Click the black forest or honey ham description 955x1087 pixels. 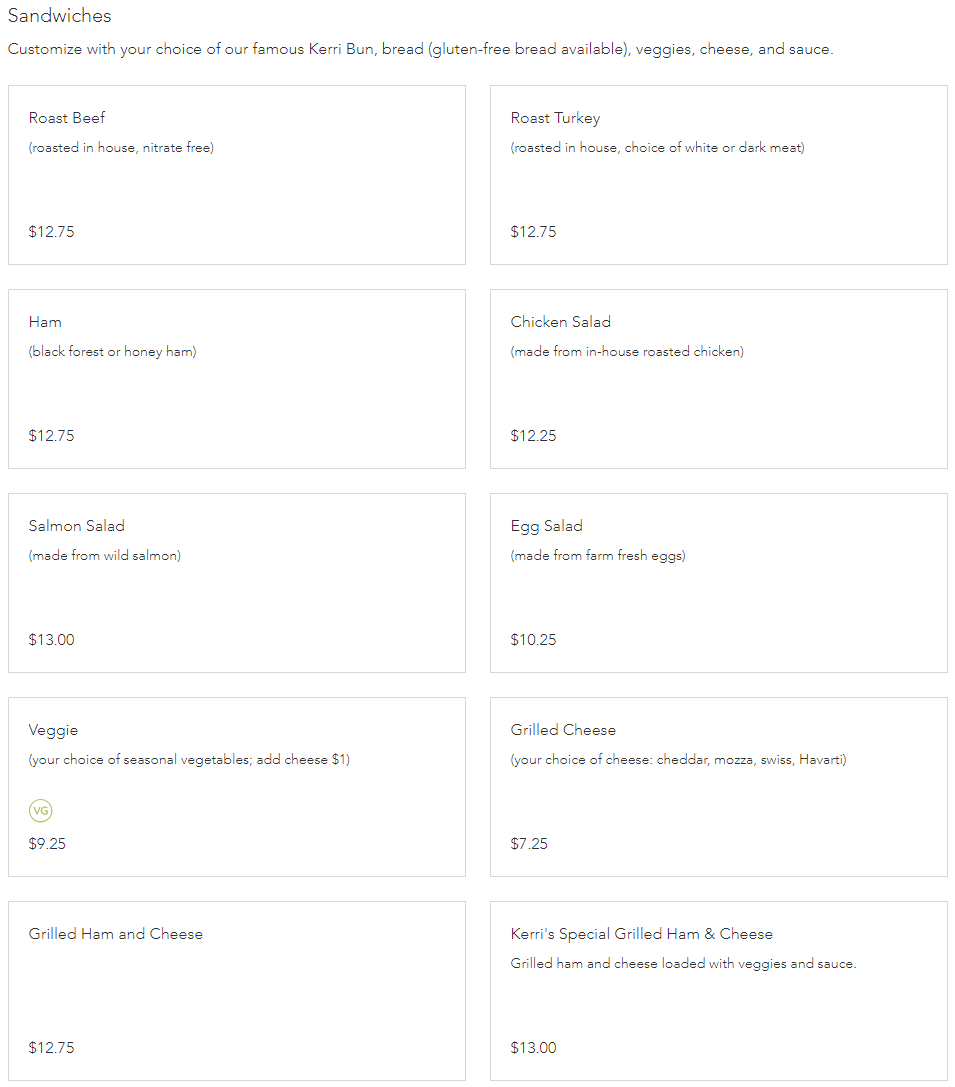coord(112,351)
